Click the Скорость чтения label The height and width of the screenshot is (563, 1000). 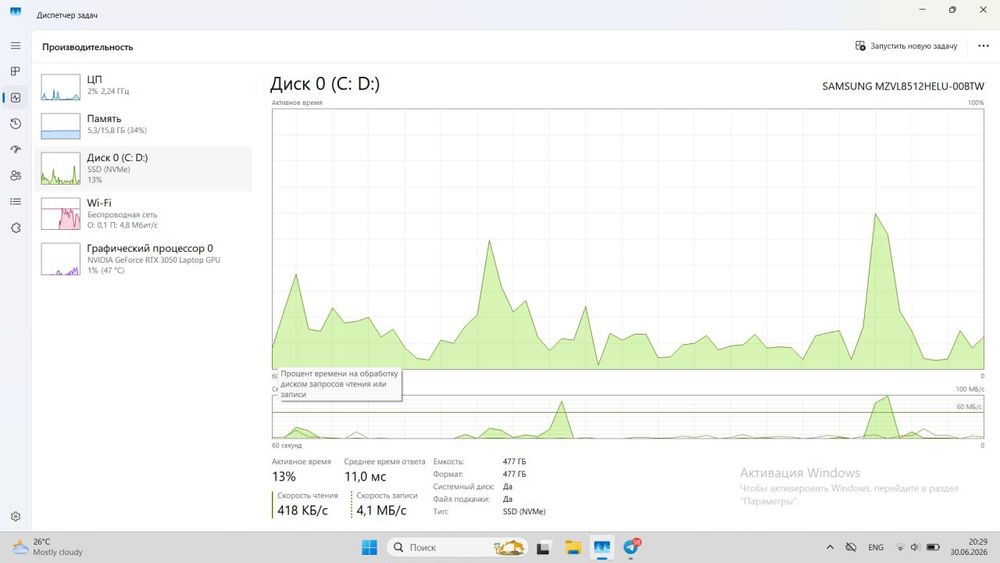(307, 495)
